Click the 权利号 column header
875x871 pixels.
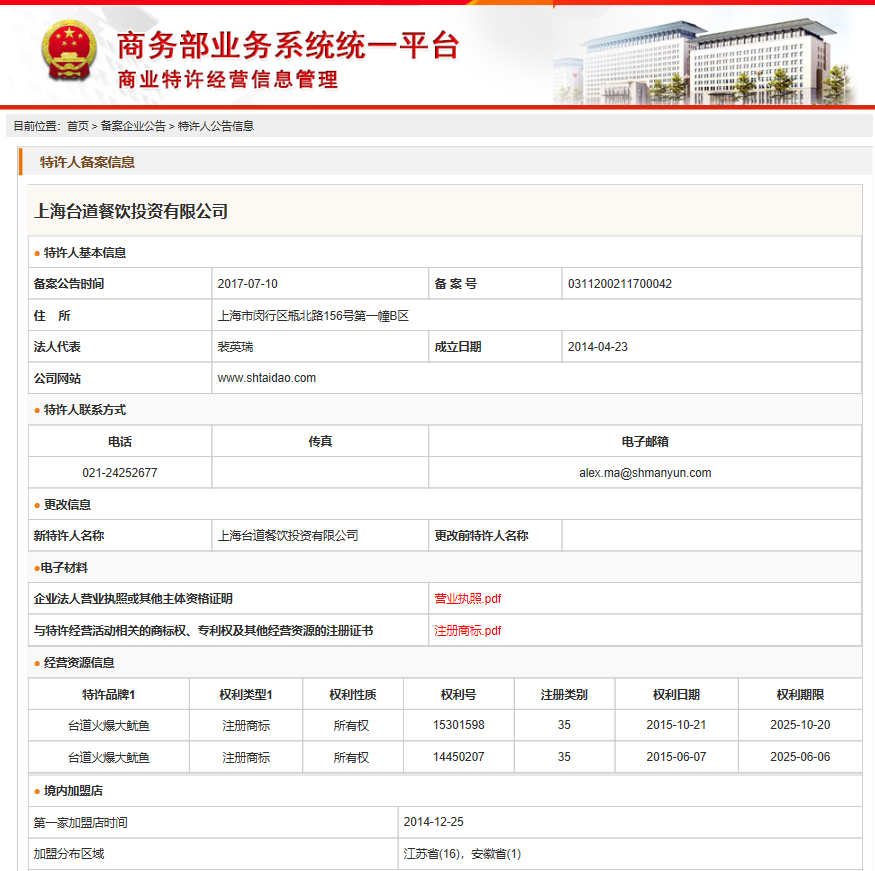pos(459,694)
